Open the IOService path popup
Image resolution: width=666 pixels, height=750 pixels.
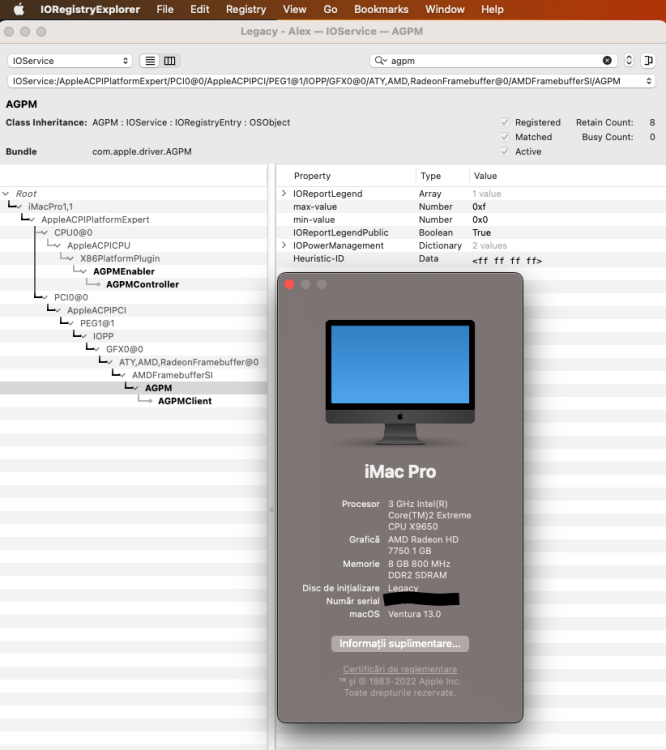pos(331,81)
